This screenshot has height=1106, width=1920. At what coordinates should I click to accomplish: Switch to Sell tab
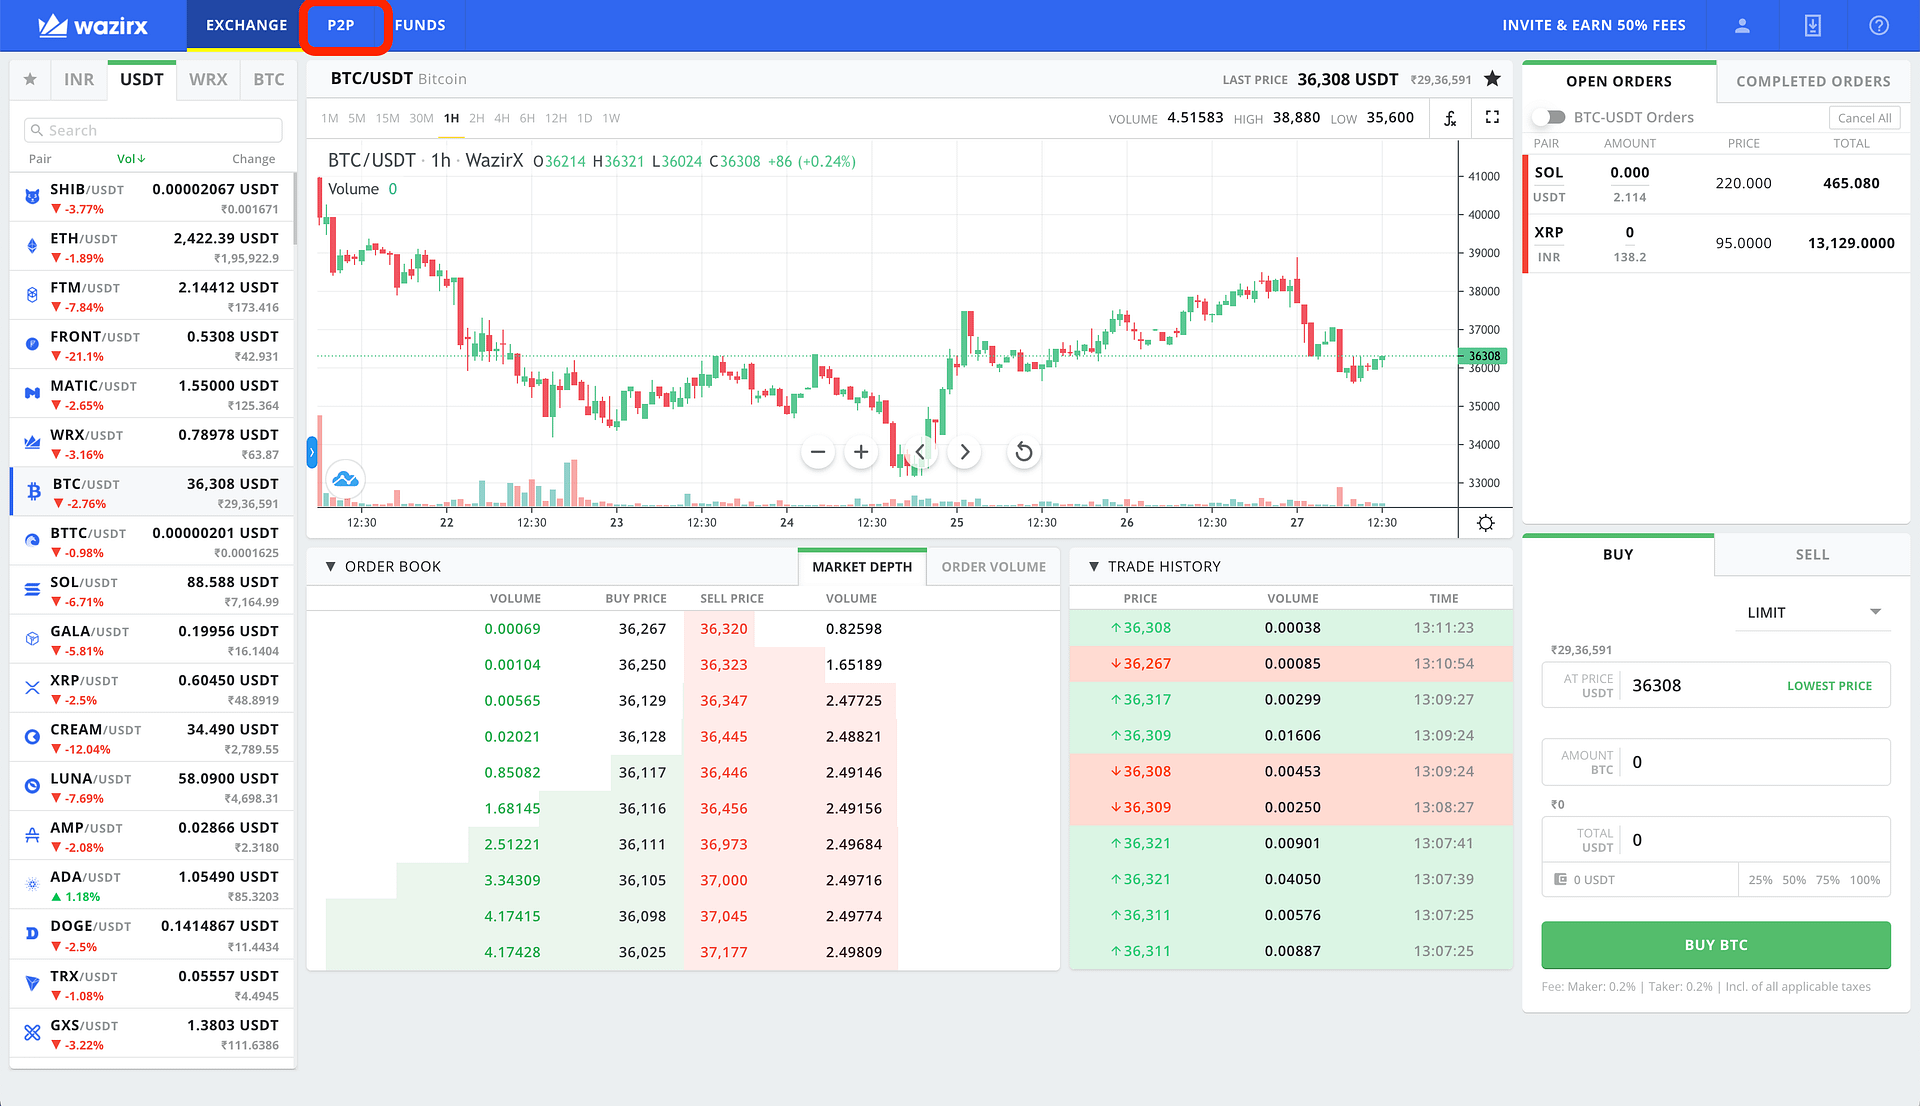pyautogui.click(x=1812, y=554)
